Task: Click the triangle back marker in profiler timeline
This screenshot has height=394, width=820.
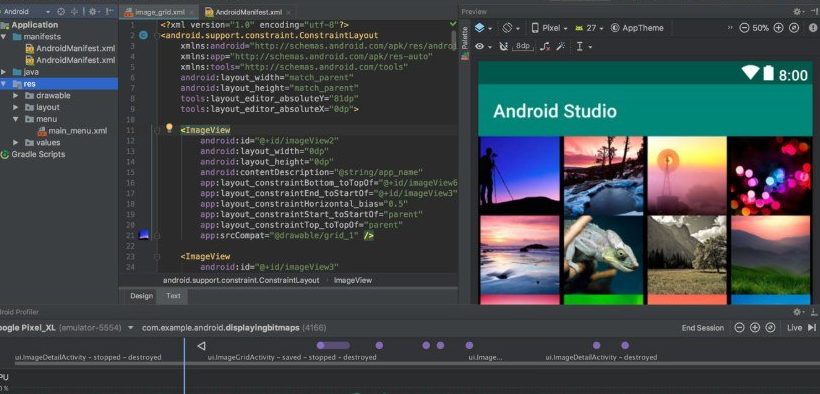Action: click(201, 346)
